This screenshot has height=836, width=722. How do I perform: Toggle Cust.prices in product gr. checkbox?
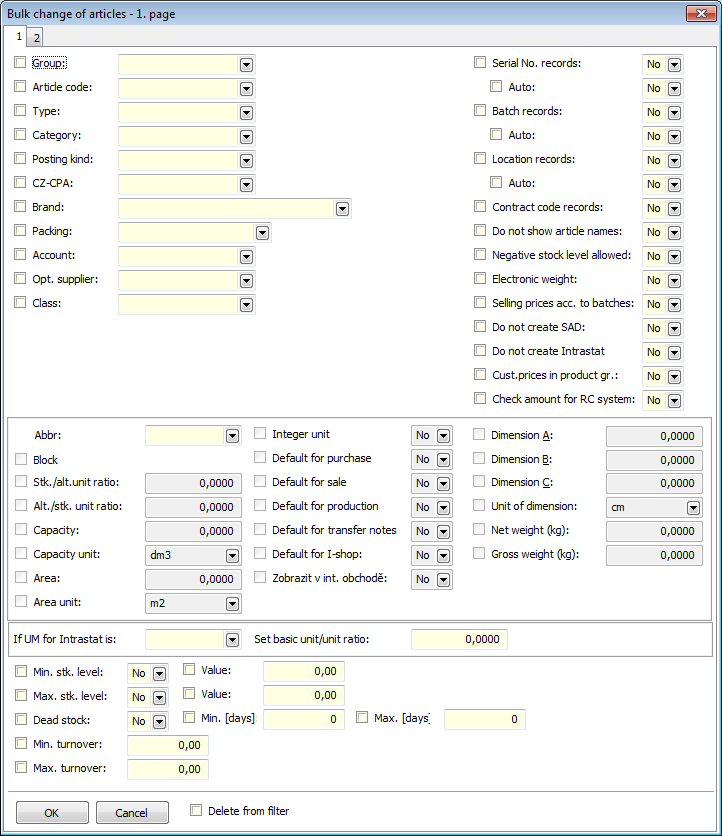click(480, 374)
